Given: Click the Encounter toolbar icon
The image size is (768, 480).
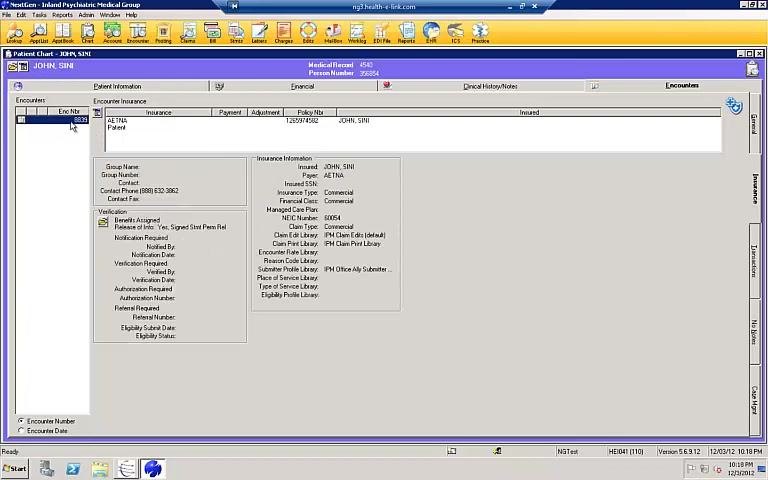Looking at the screenshot, I should (x=138, y=33).
